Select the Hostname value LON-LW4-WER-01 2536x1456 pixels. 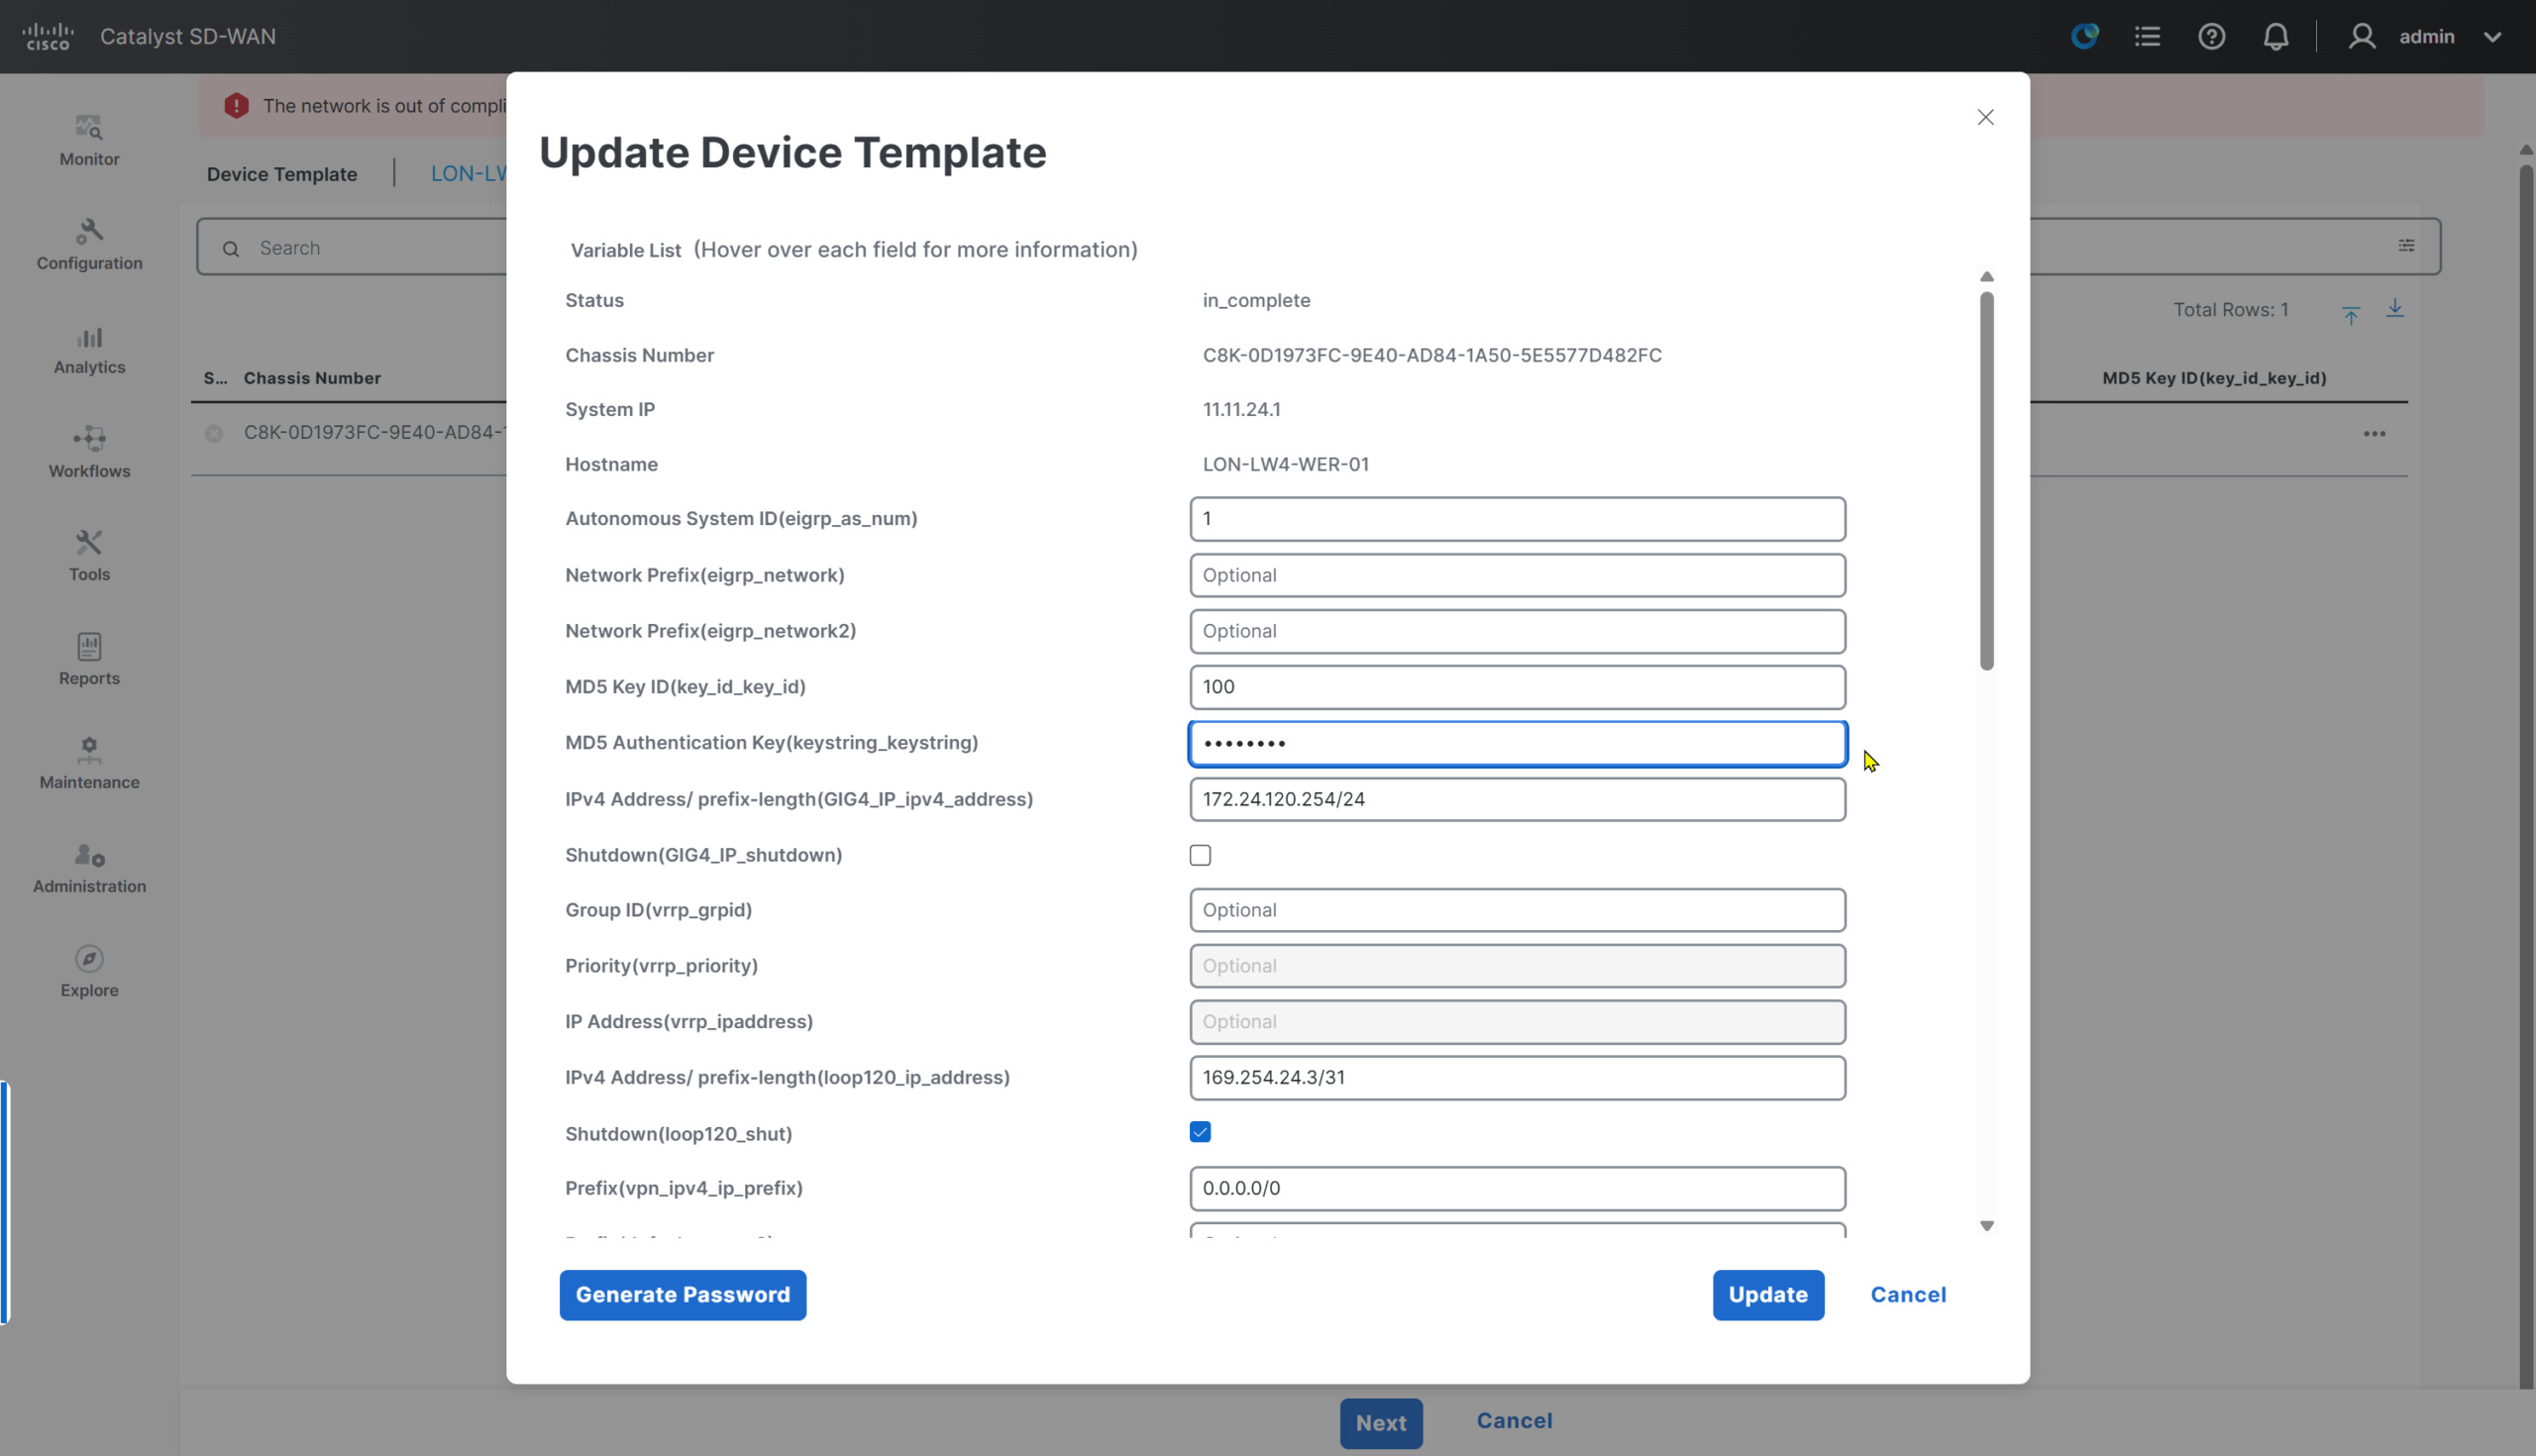(1286, 464)
